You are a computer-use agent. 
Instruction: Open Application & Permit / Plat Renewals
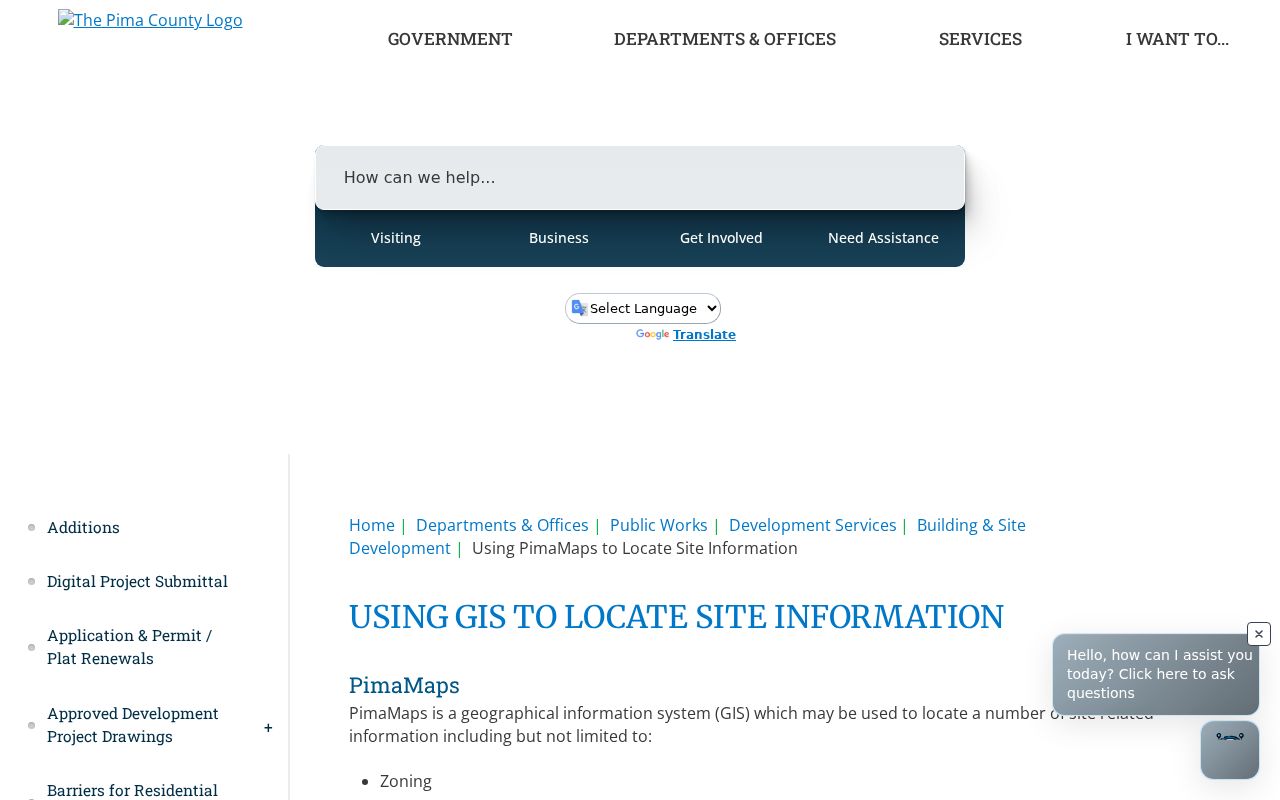pyautogui.click(x=130, y=647)
